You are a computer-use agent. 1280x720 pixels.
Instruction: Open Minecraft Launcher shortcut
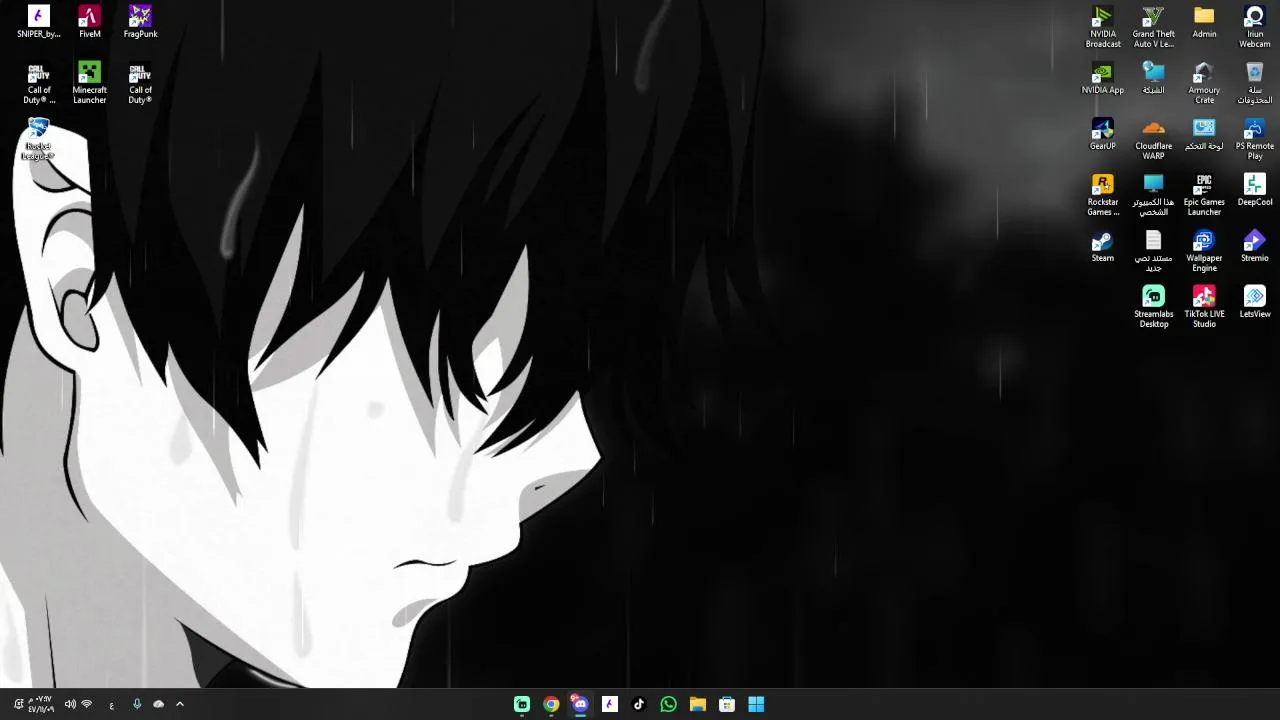(x=89, y=83)
